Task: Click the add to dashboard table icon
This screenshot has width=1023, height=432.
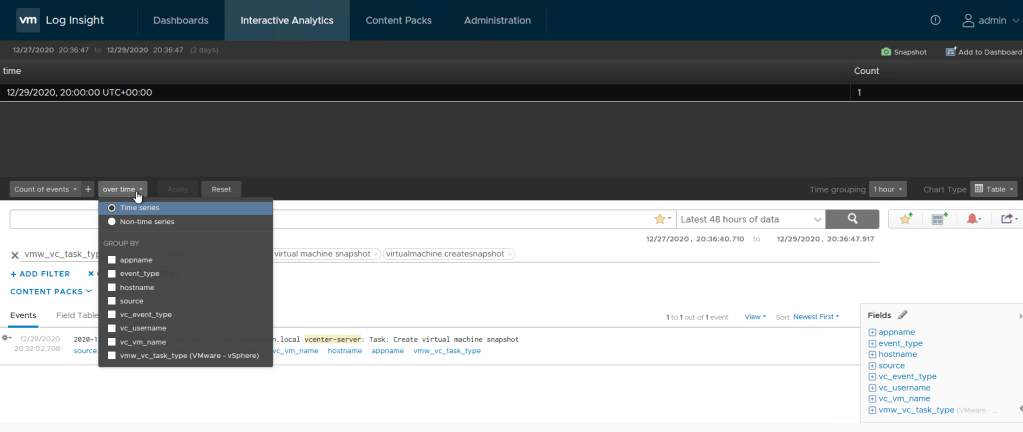Action: (938, 219)
